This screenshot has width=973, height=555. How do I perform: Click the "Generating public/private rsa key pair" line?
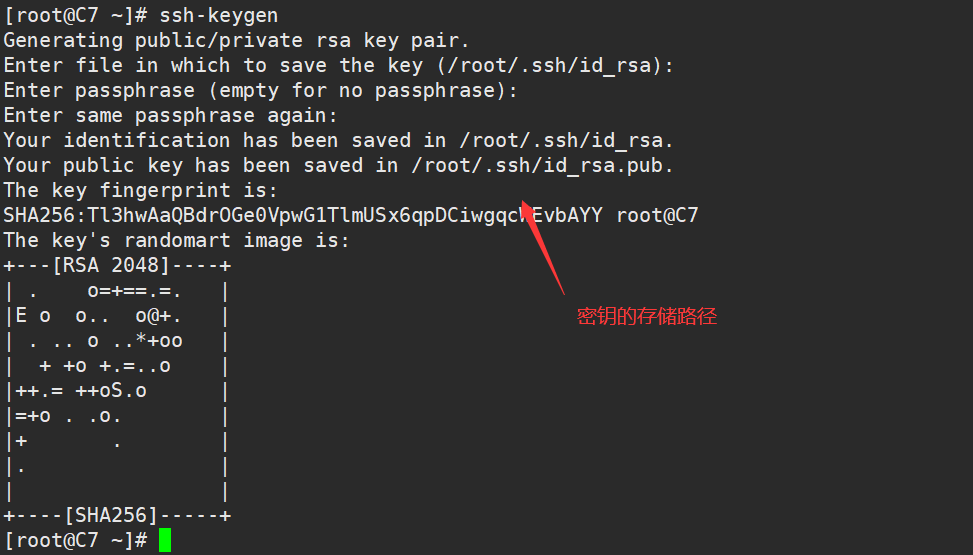point(236,41)
